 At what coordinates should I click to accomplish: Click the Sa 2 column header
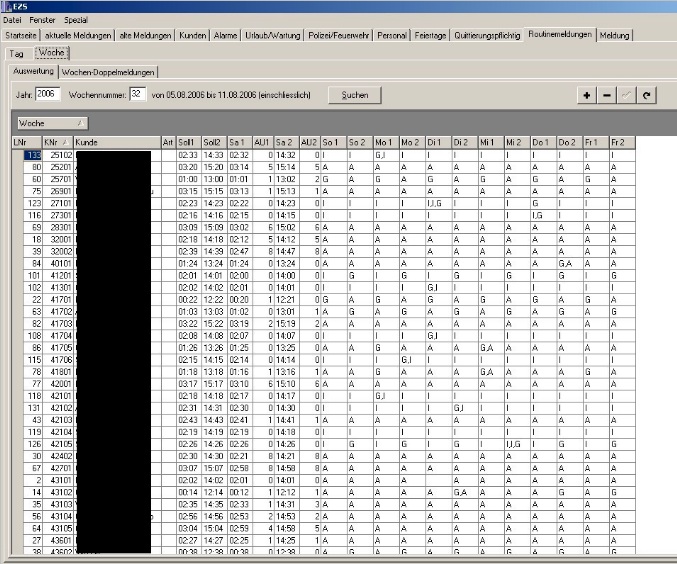point(287,143)
